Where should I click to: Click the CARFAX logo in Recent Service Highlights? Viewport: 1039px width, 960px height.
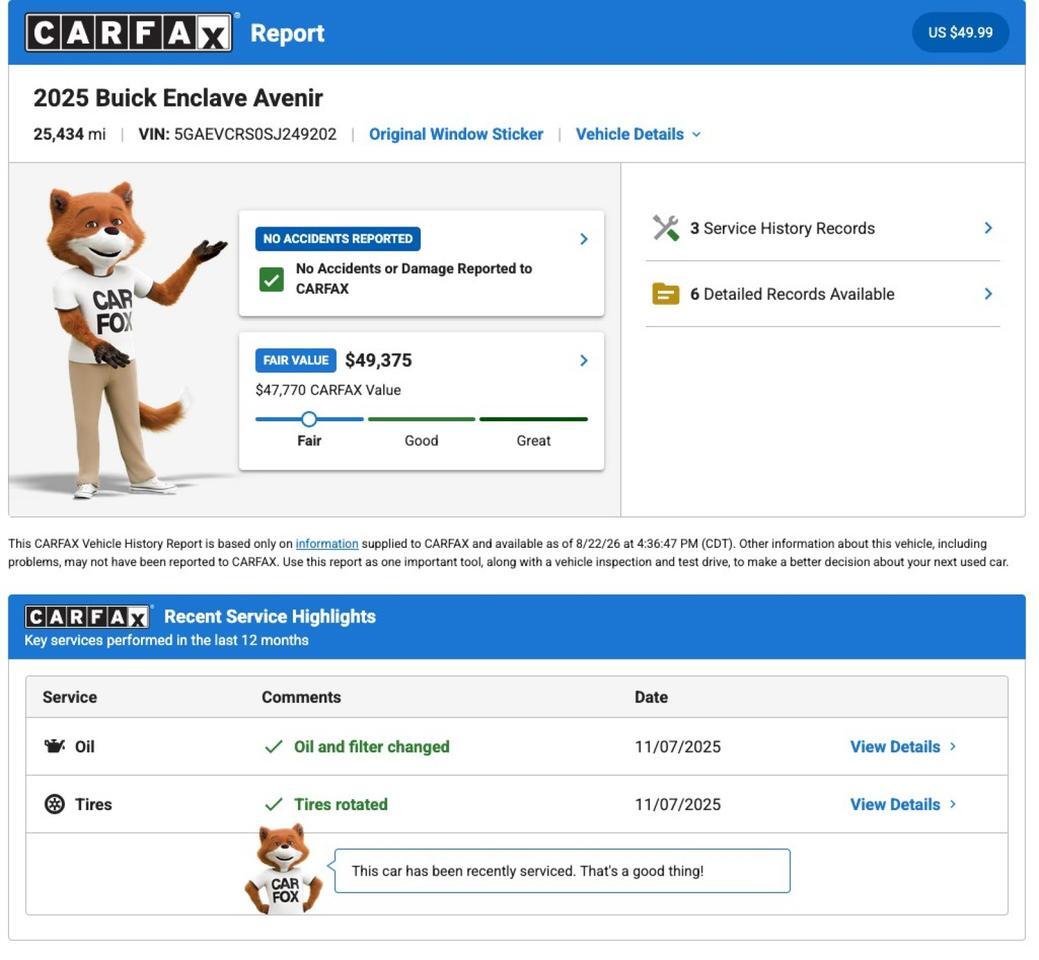pos(87,617)
